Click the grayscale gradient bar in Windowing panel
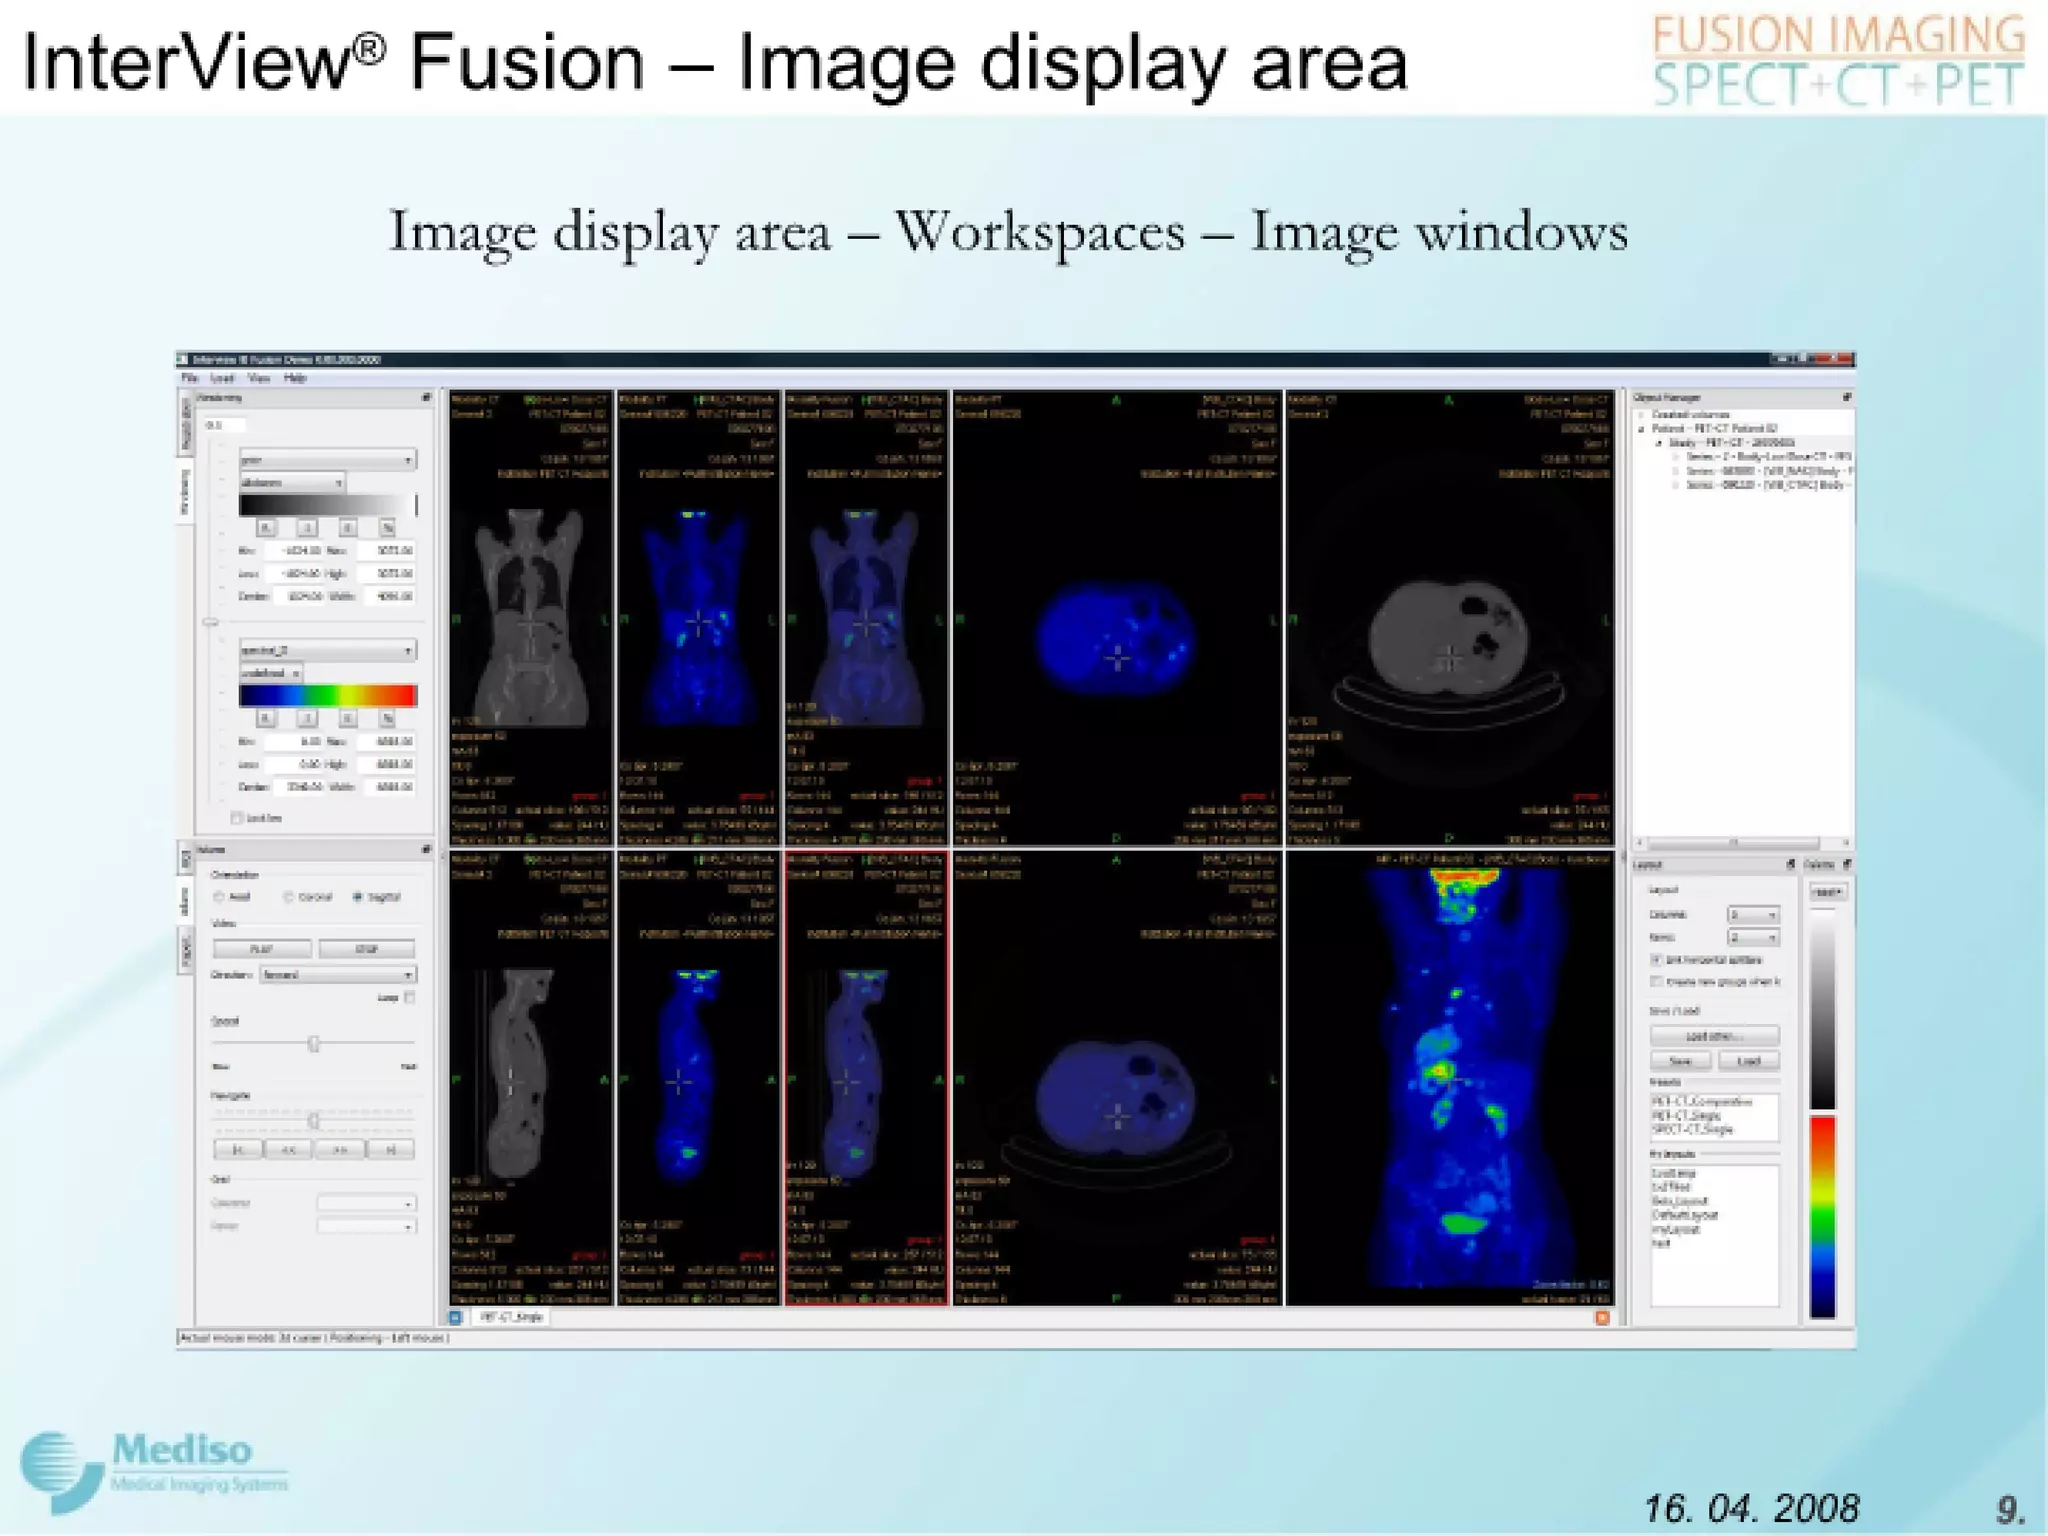 327,505
